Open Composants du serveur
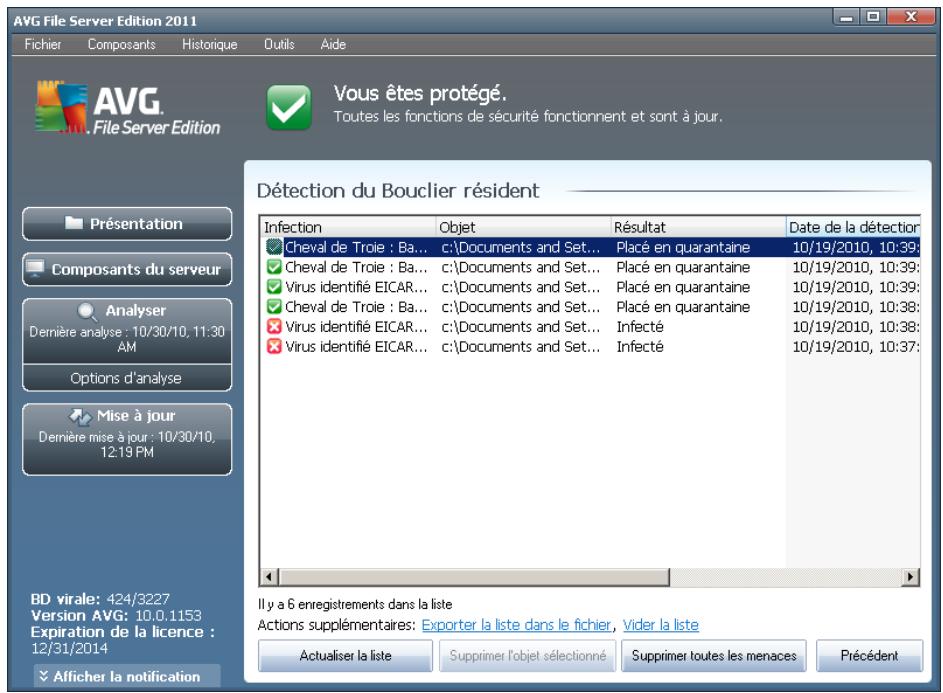The height and width of the screenshot is (693, 943). tap(127, 269)
